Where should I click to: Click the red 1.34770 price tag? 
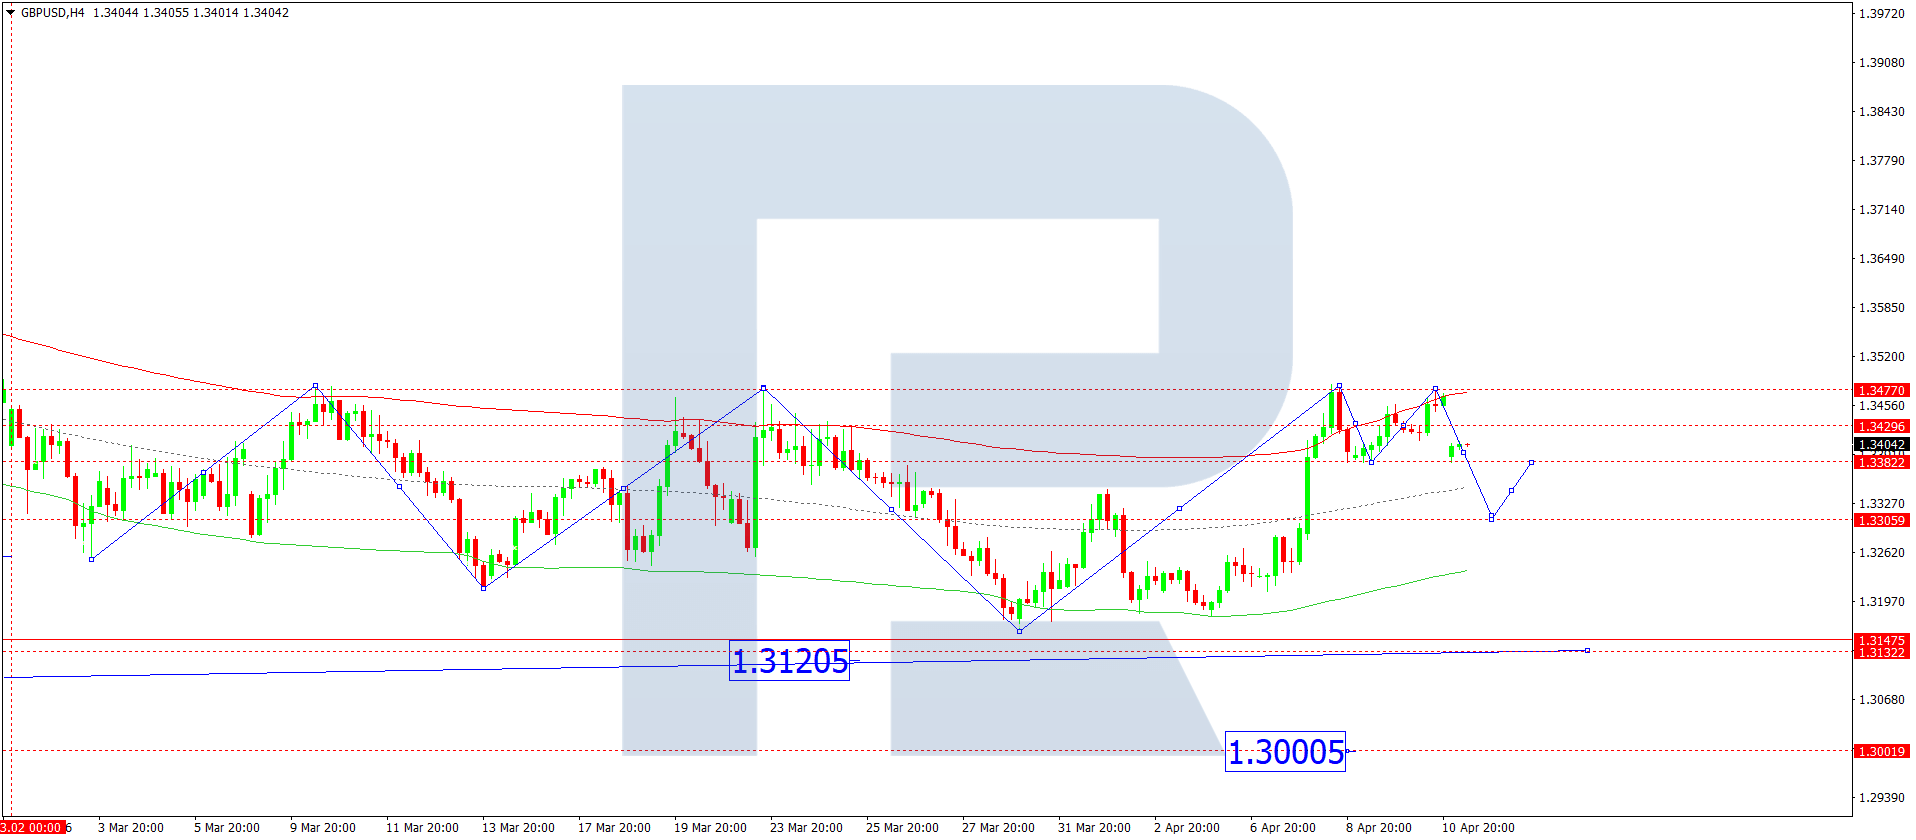(x=1881, y=391)
